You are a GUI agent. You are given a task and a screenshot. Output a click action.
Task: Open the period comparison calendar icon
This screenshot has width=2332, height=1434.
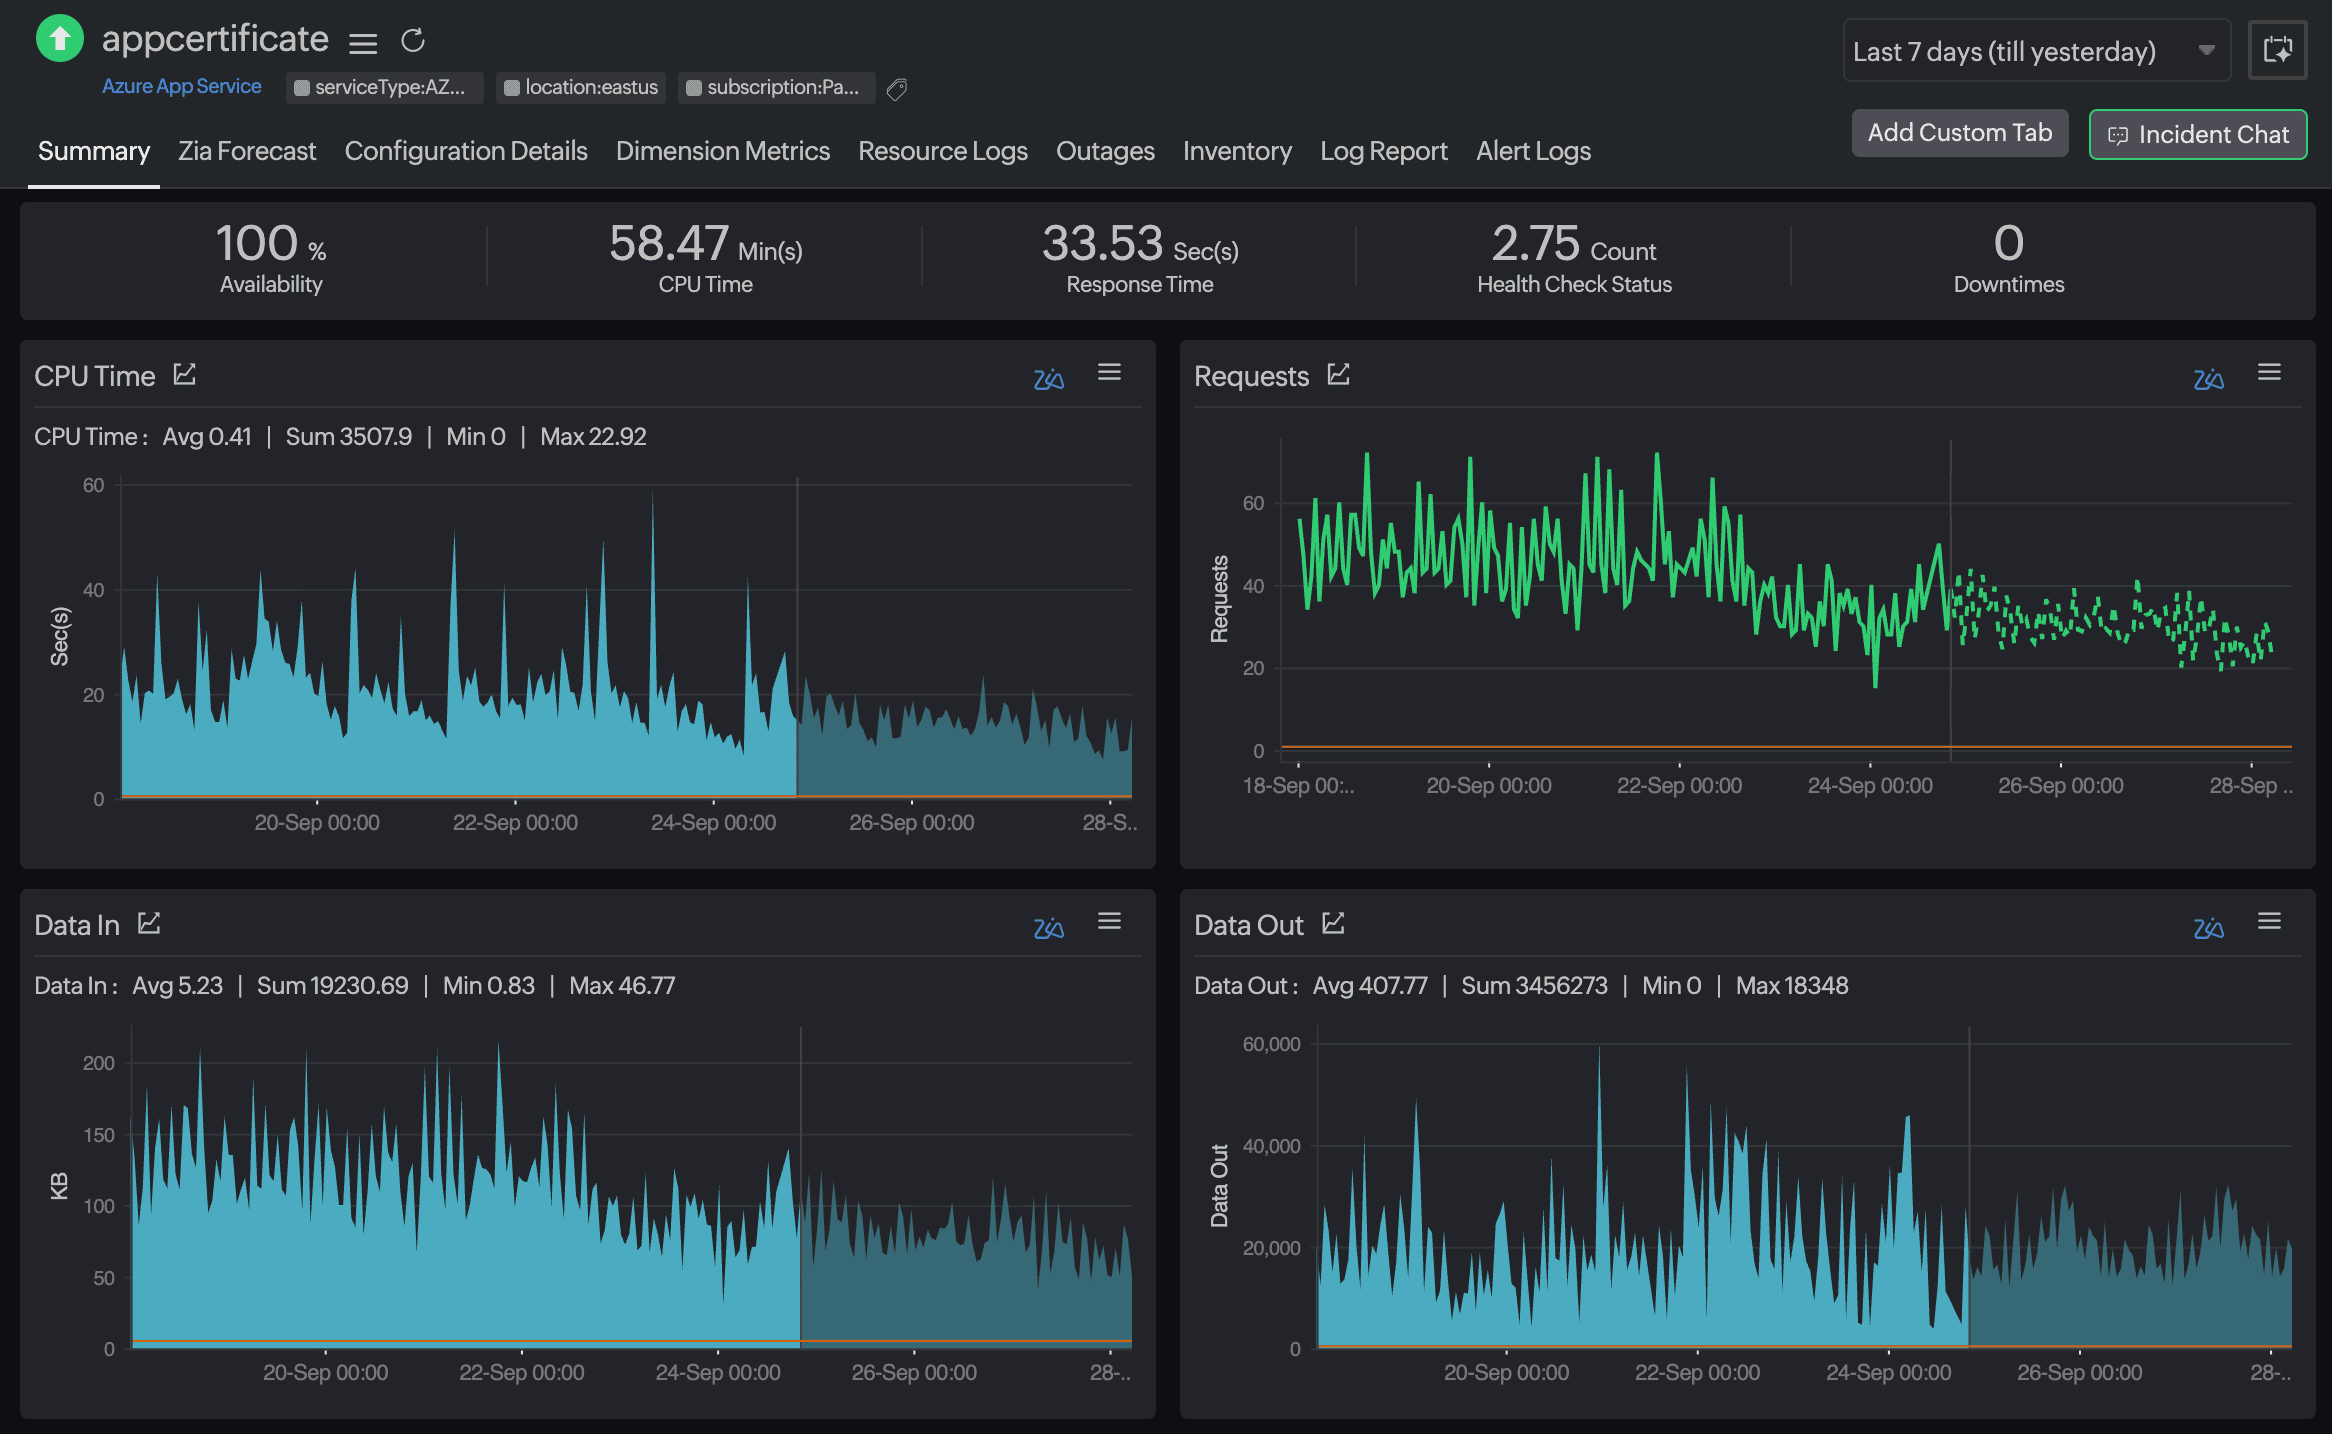coord(2278,50)
